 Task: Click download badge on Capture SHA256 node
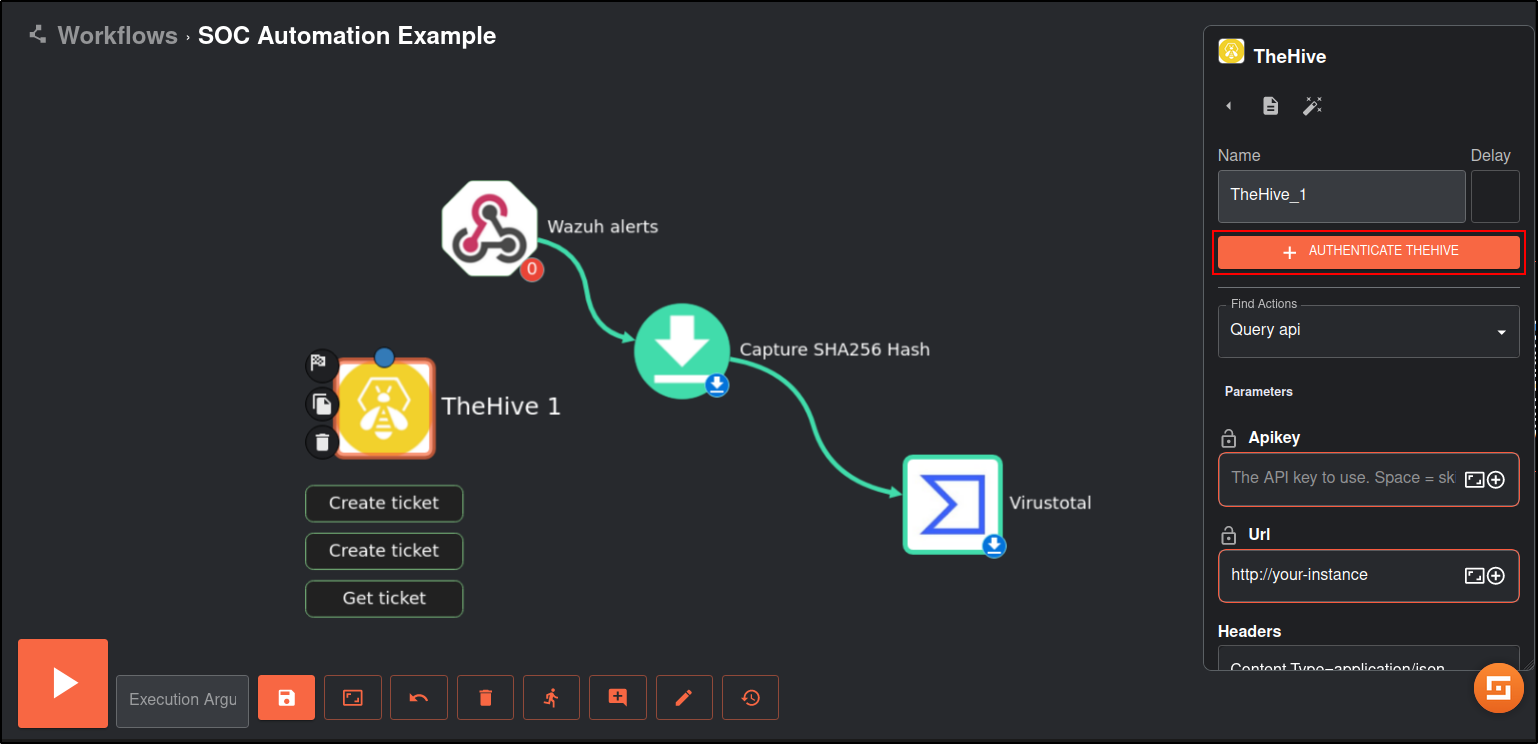click(717, 385)
